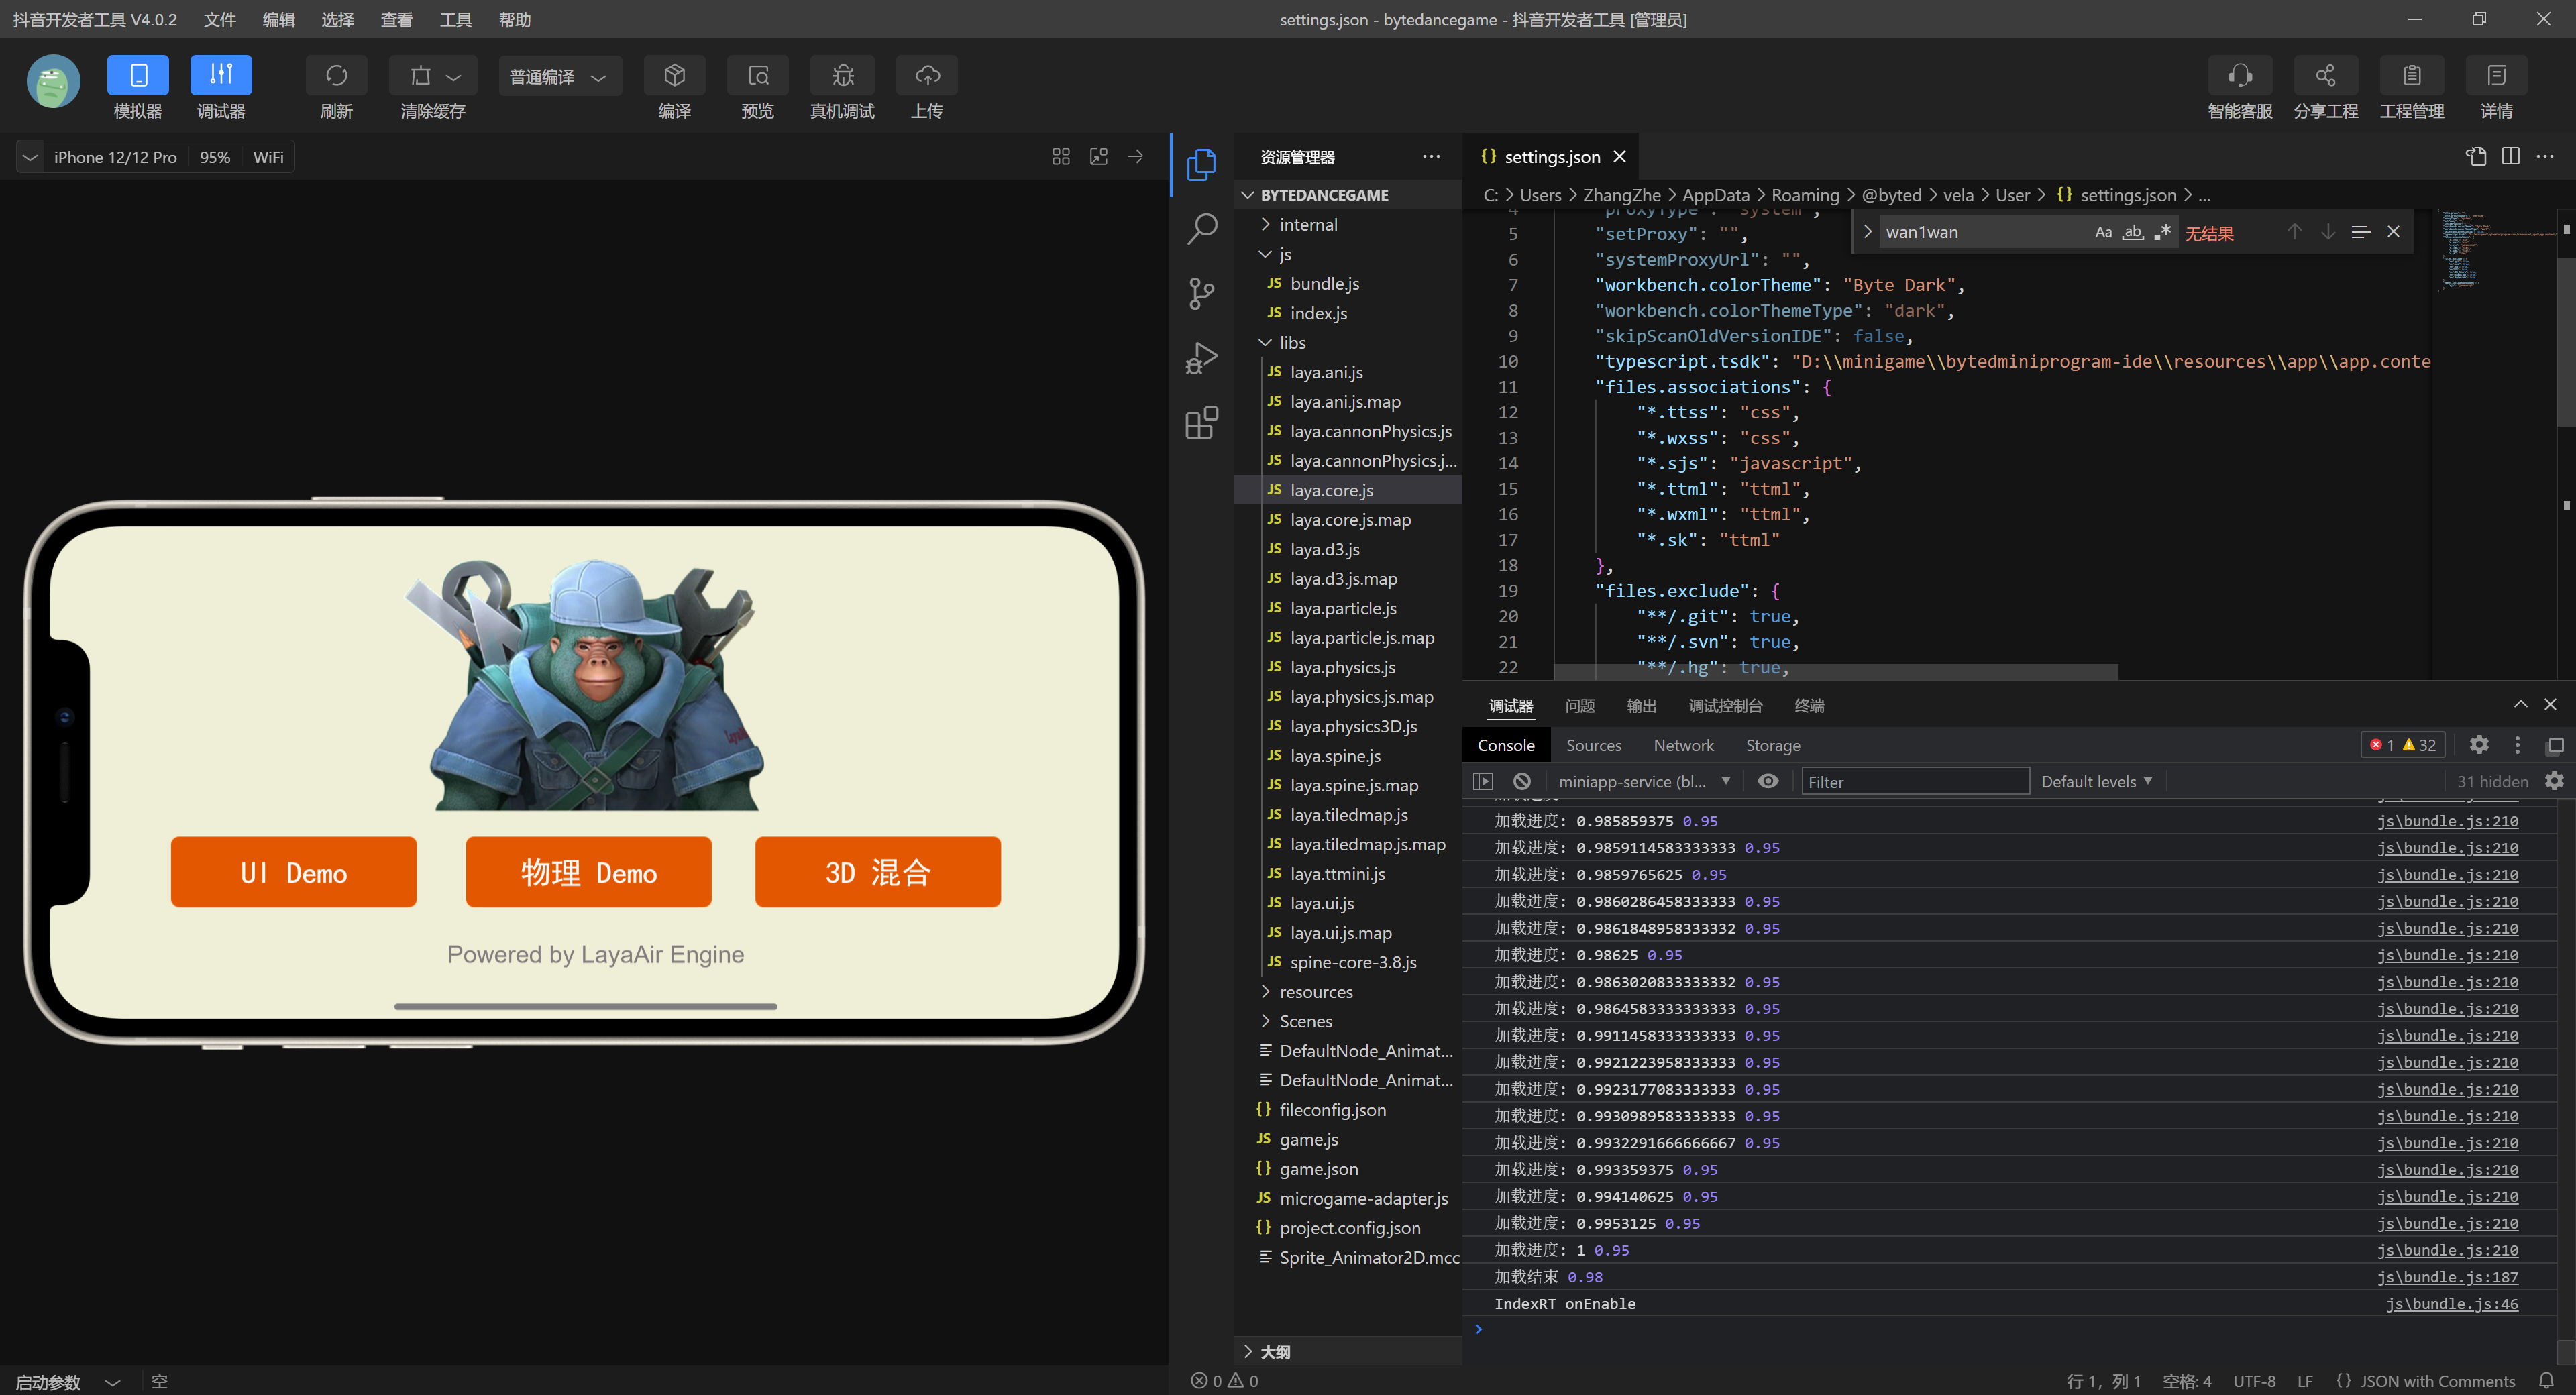Open the Default levels dropdown
This screenshot has height=1395, width=2576.
click(x=2095, y=781)
